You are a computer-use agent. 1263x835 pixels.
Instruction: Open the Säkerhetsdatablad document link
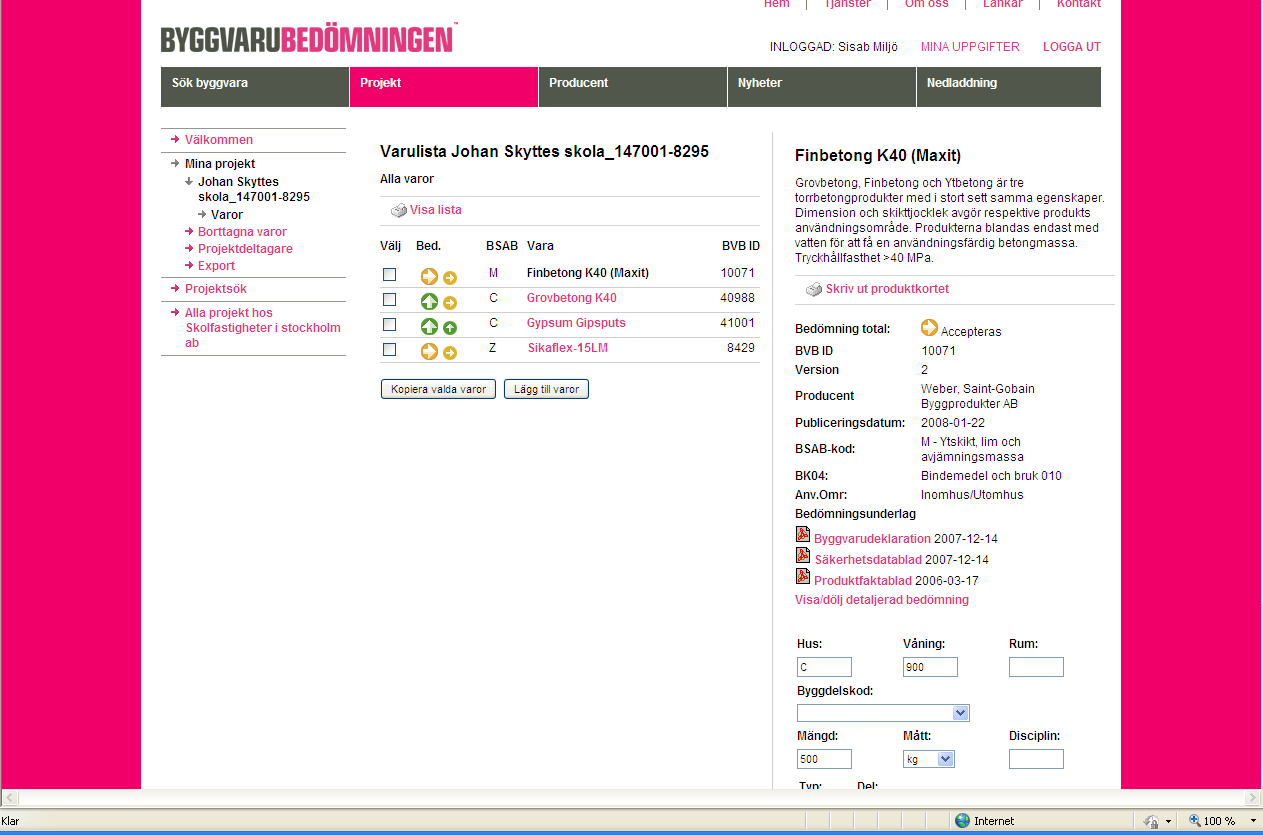pos(868,560)
